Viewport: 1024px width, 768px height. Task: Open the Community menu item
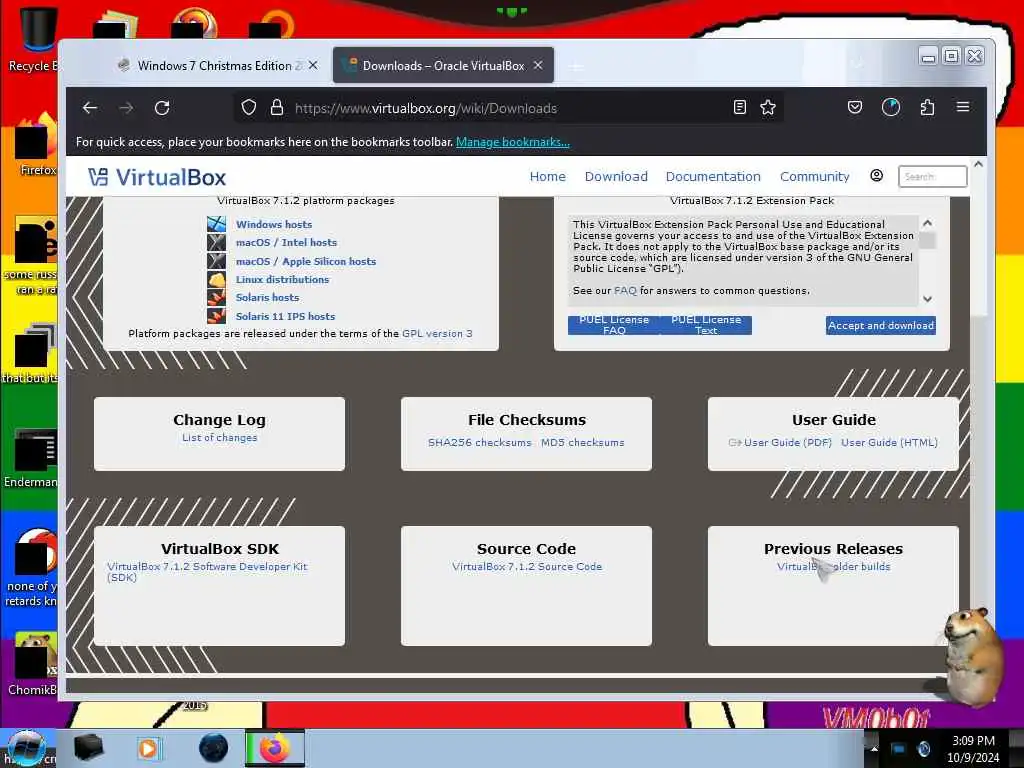click(x=814, y=176)
